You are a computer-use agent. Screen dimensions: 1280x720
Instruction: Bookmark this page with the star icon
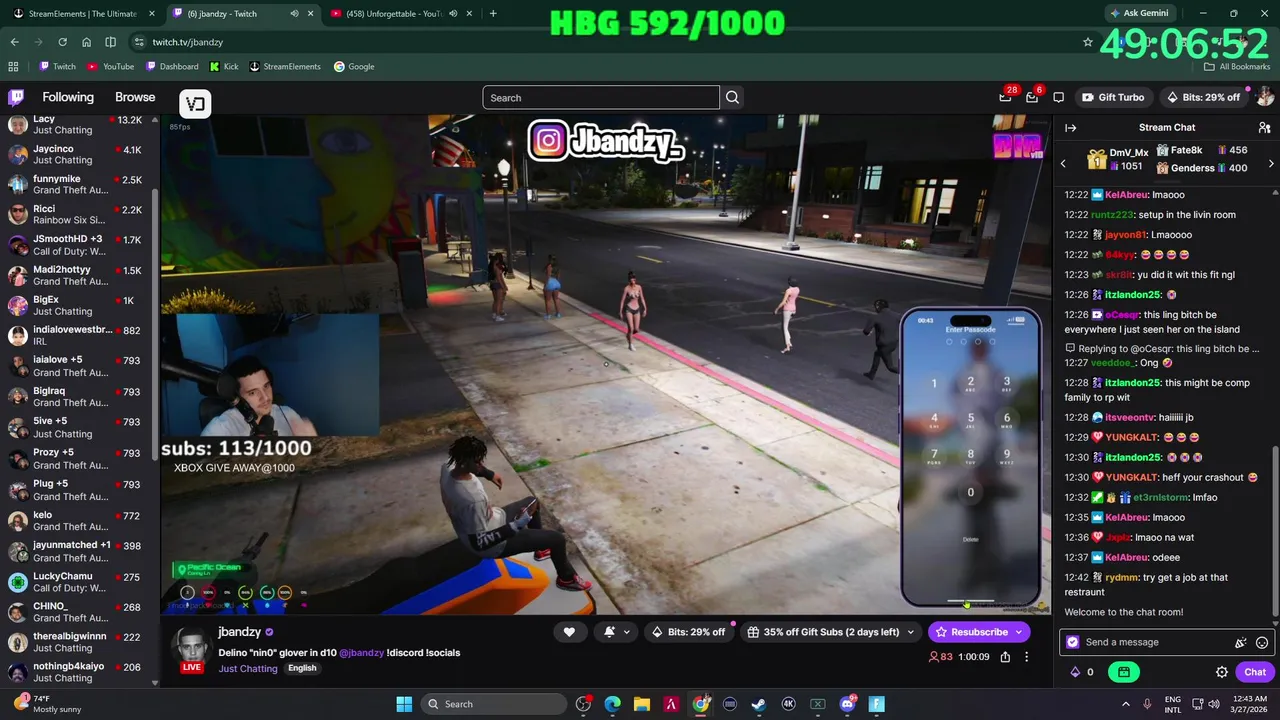point(1088,42)
